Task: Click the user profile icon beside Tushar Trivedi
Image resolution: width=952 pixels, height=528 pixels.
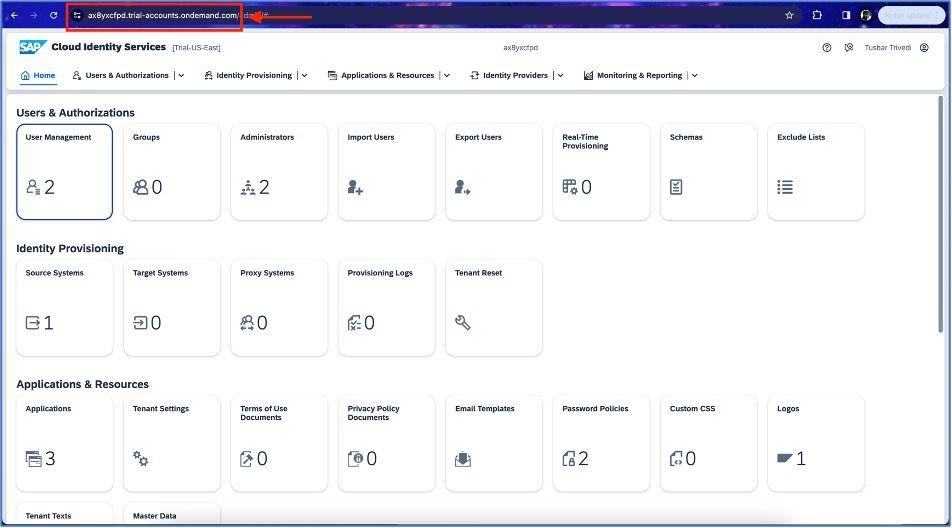Action: [924, 47]
